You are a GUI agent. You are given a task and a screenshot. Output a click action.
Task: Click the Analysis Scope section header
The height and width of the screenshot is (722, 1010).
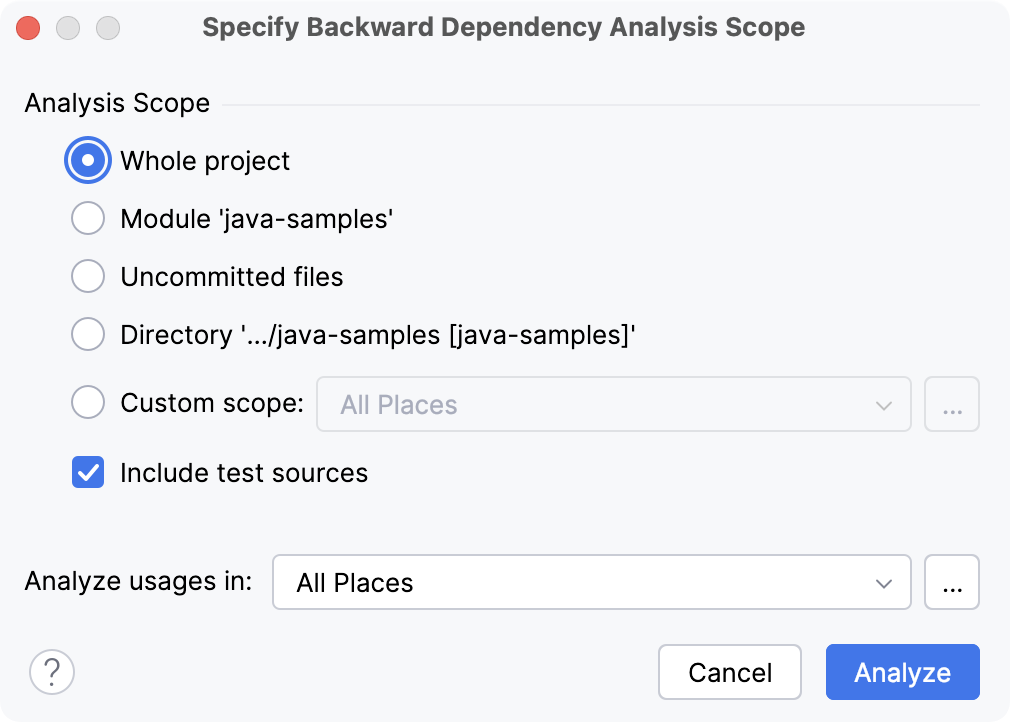click(116, 103)
